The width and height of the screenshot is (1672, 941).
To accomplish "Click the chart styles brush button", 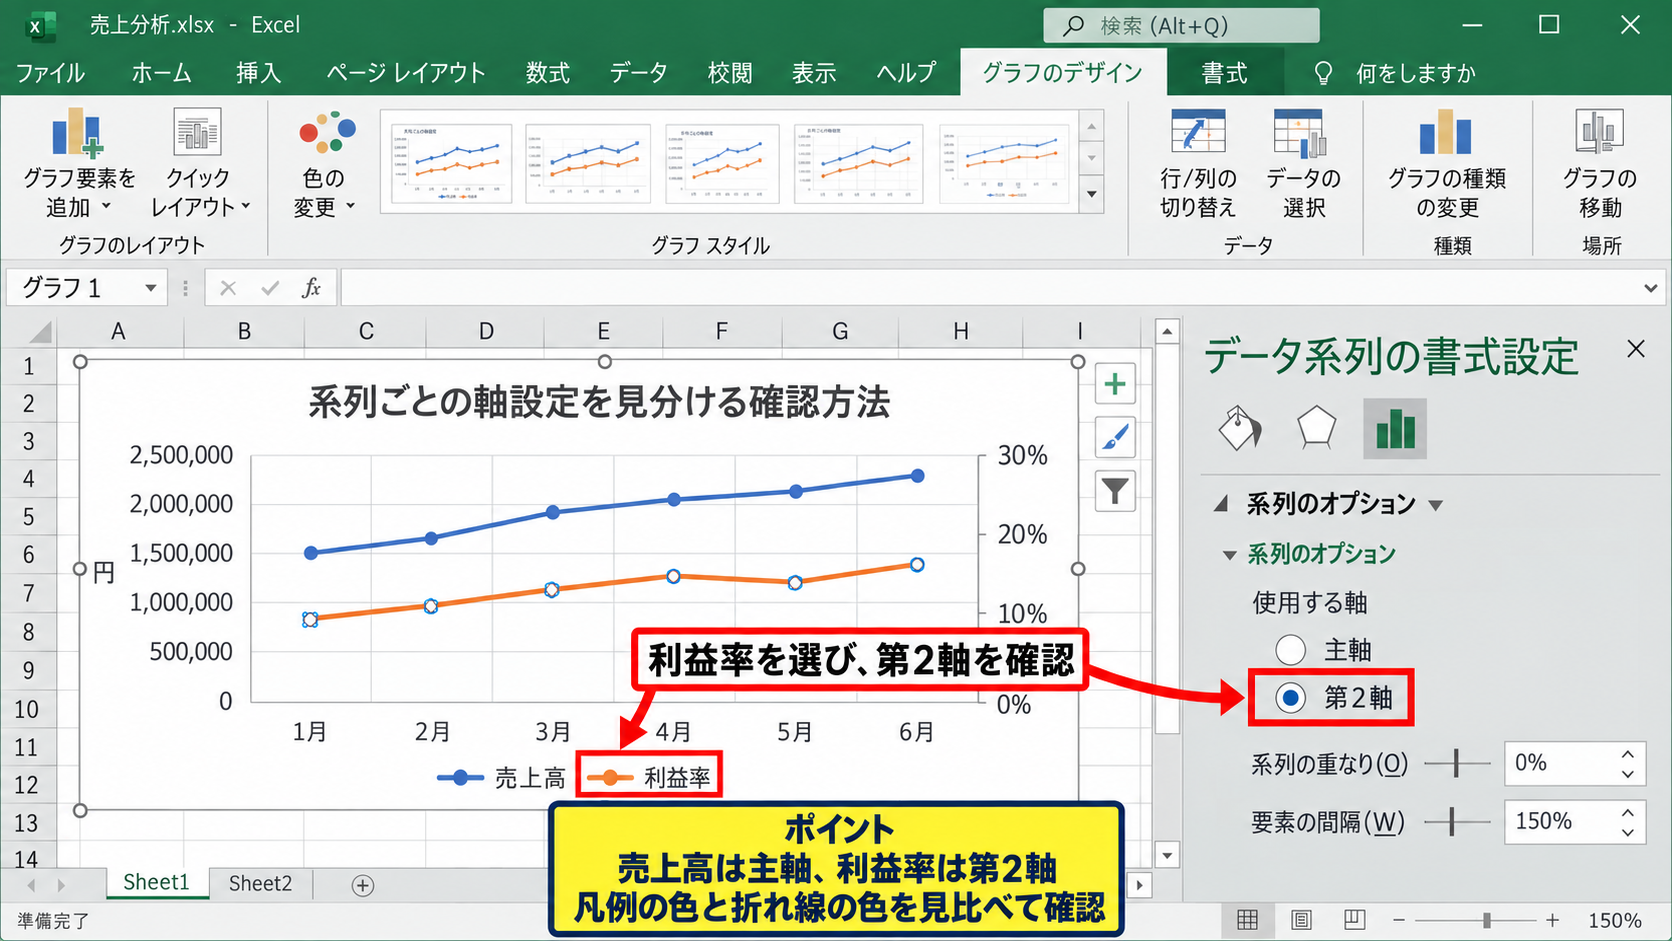I will coord(1115,437).
